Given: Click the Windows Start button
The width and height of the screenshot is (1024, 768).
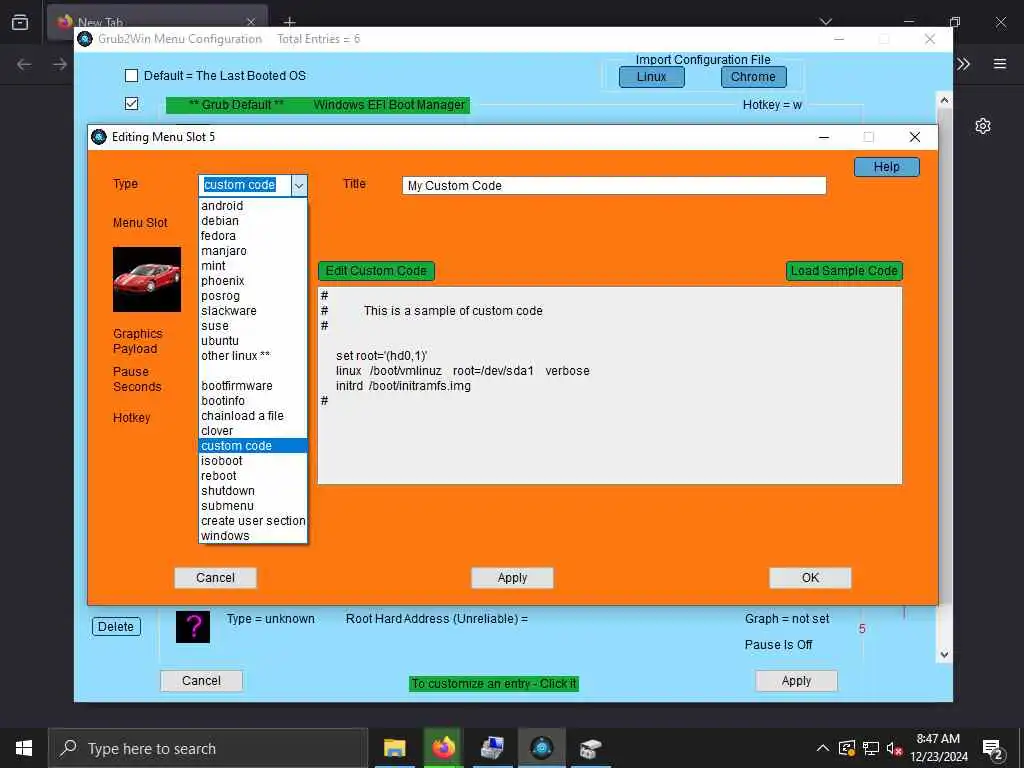Looking at the screenshot, I should [x=24, y=748].
